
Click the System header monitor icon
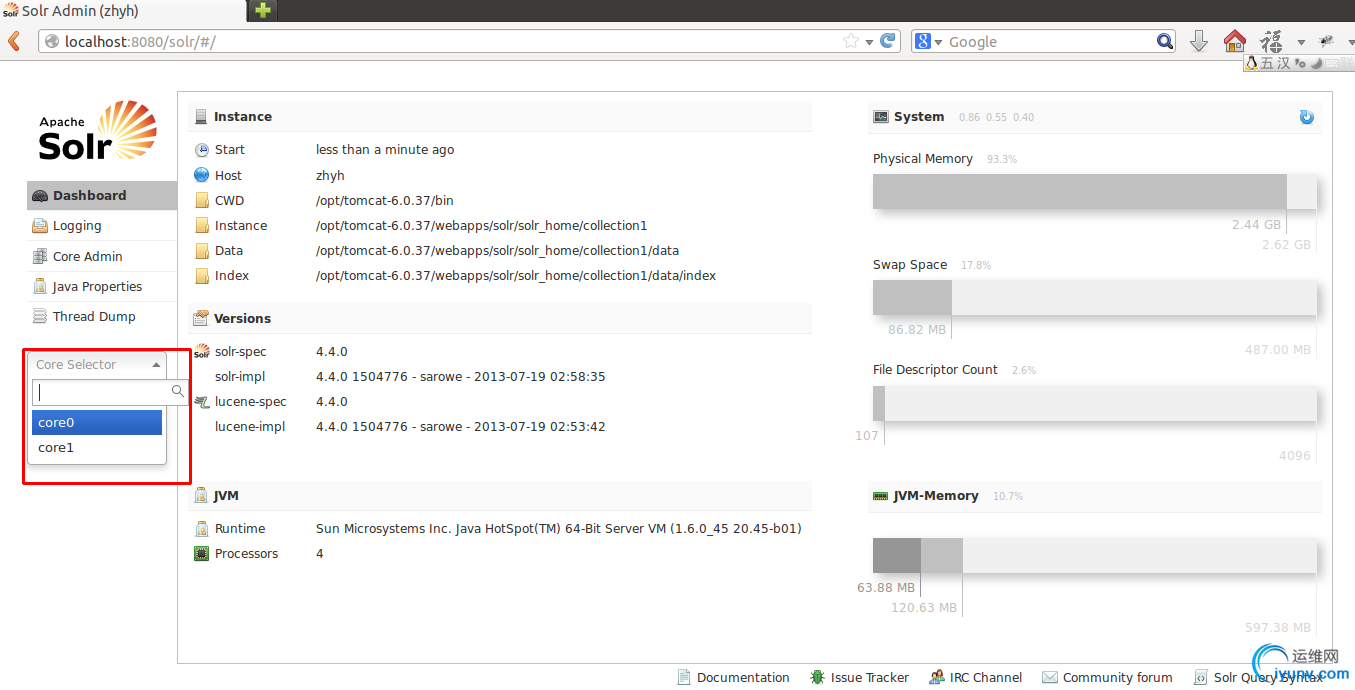[881, 117]
